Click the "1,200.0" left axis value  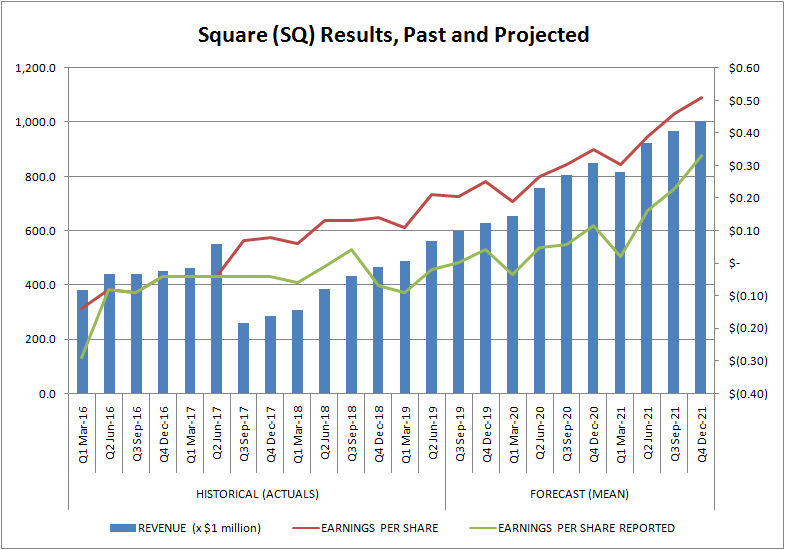coord(36,68)
